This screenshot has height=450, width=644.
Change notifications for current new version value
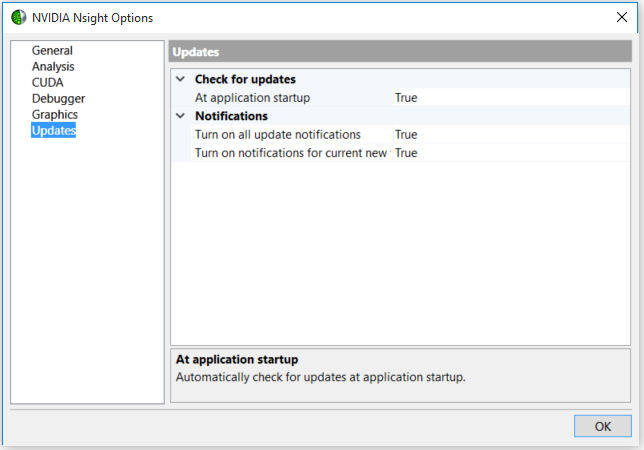coord(511,153)
